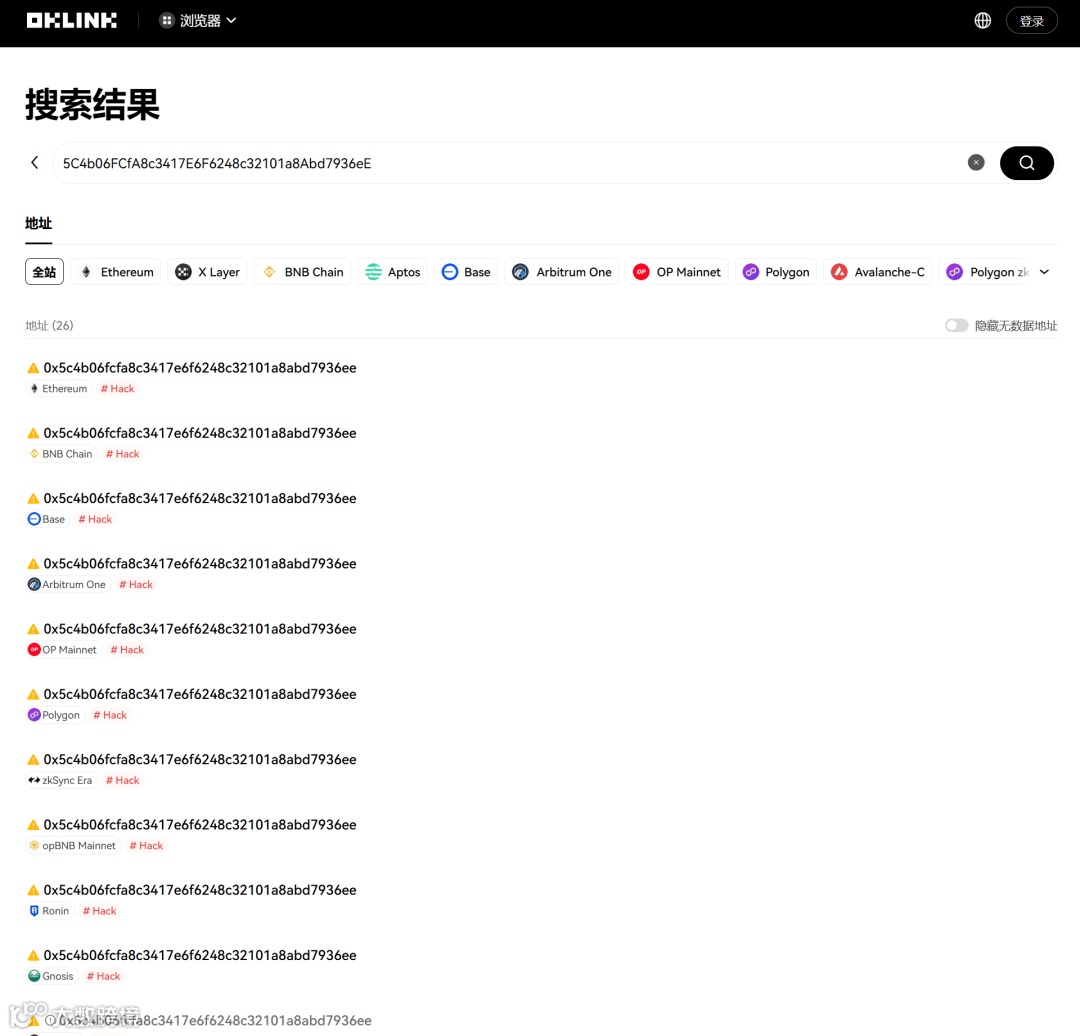1080x1036 pixels.
Task: Filter results by Avalanche-C
Action: (878, 271)
